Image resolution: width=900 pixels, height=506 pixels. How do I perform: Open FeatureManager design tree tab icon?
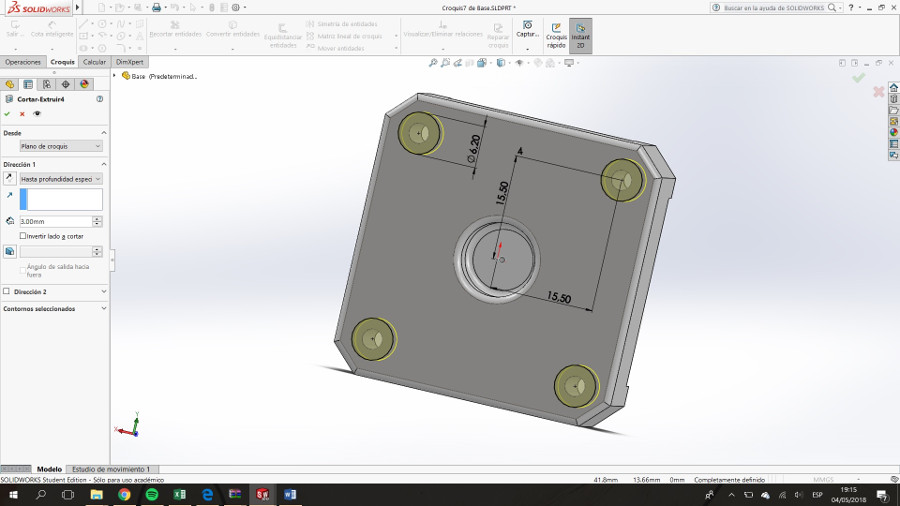(x=10, y=84)
